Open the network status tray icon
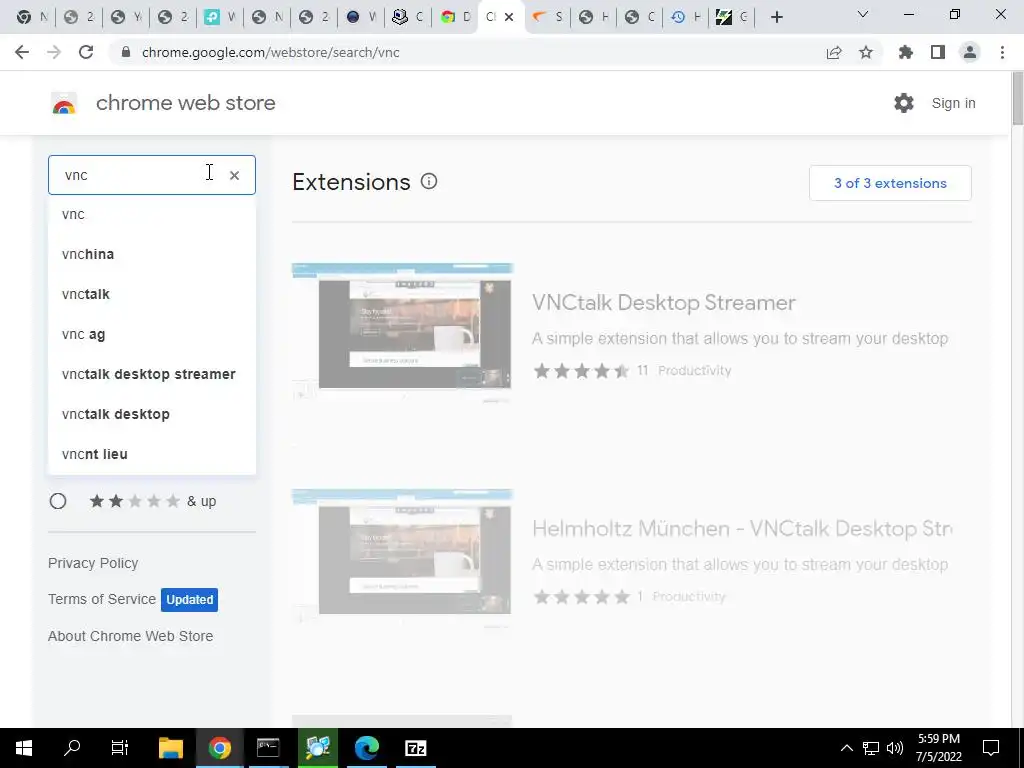Image resolution: width=1024 pixels, height=768 pixels. (871, 748)
